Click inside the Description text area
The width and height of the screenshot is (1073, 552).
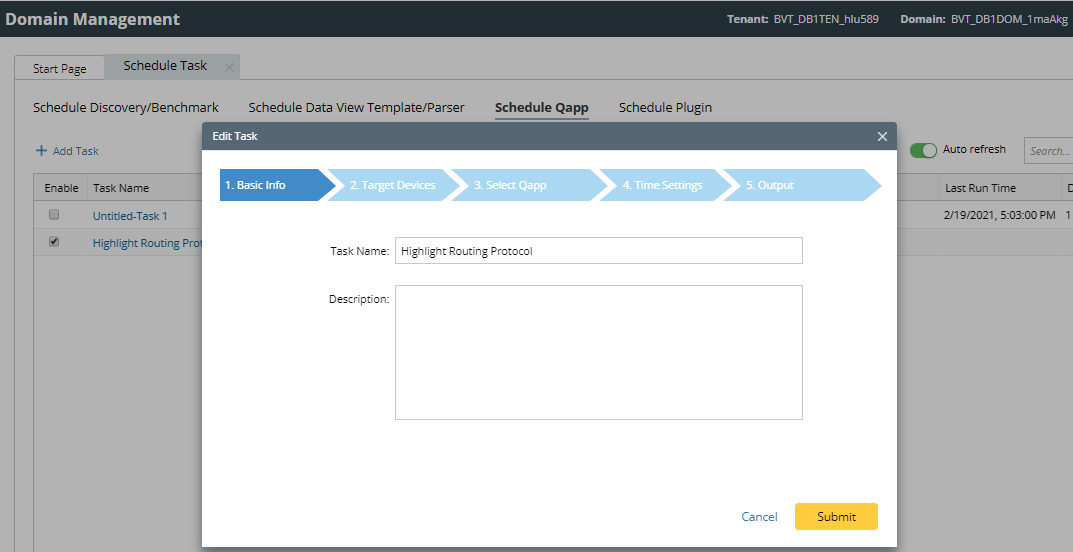(598, 352)
